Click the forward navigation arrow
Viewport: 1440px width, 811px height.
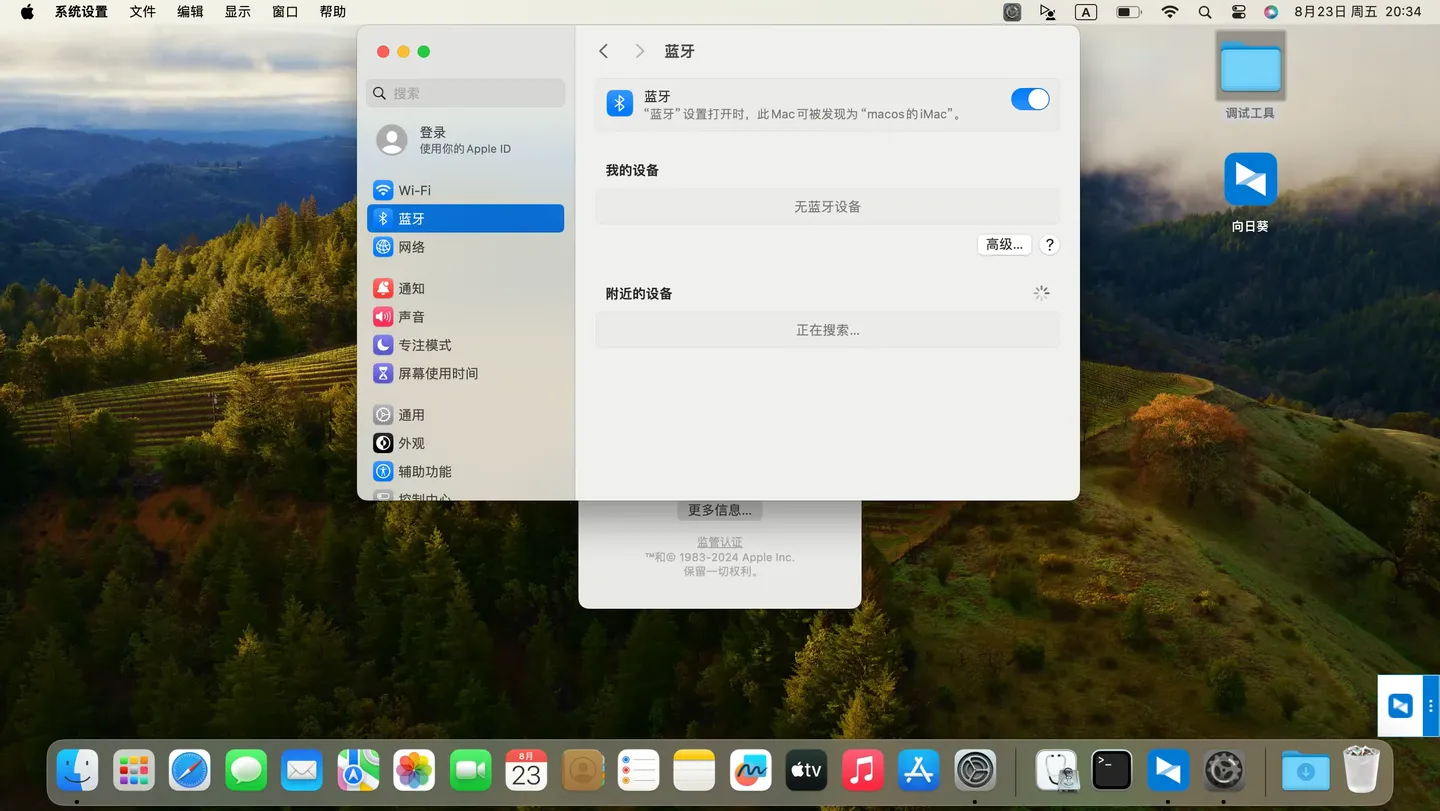click(x=639, y=50)
